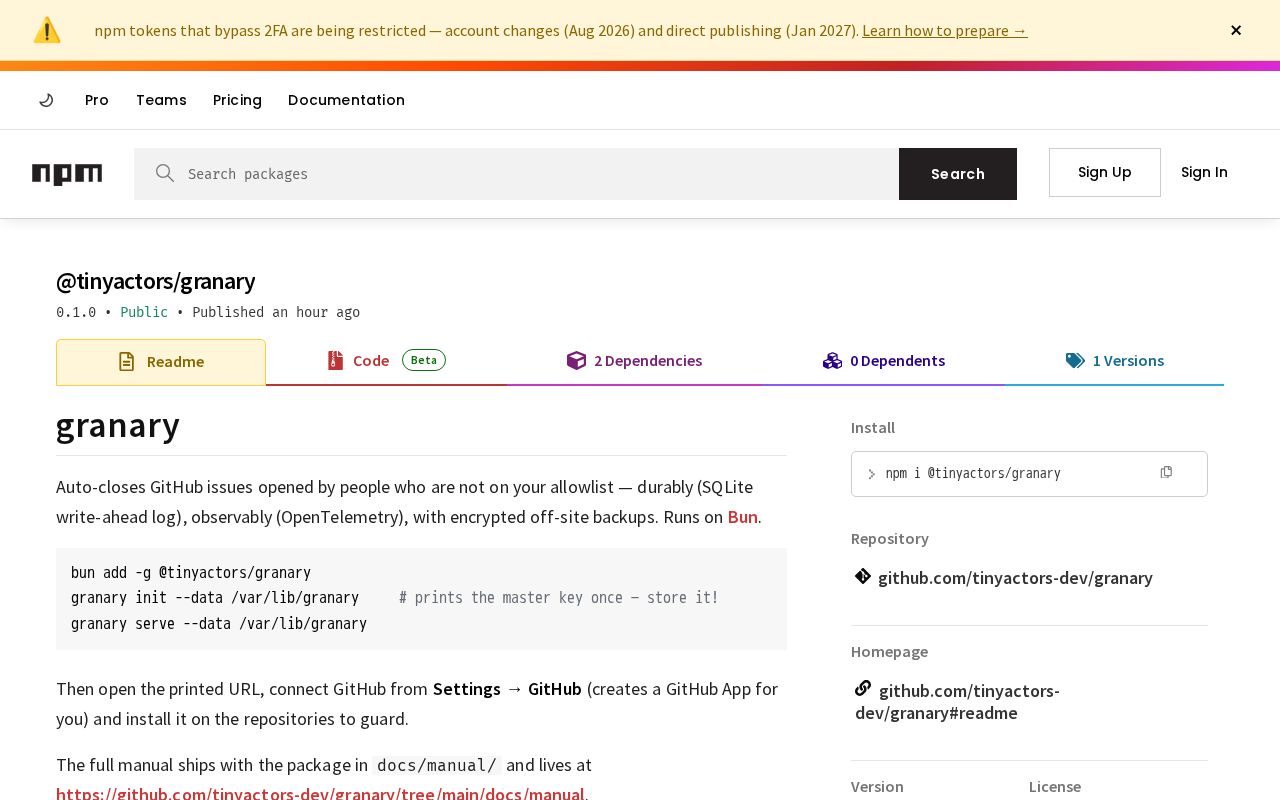Click the Code tab file icon
This screenshot has height=800, width=1280.
click(335, 360)
